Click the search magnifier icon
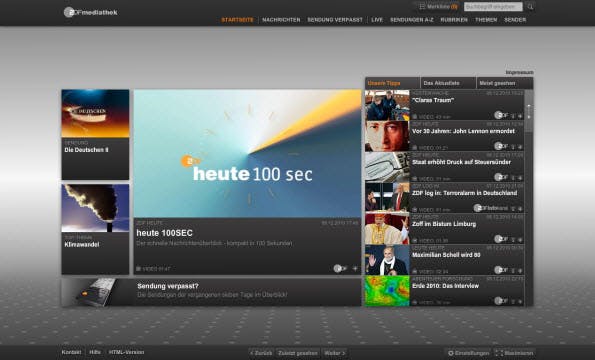595x360 pixels. 530,6
